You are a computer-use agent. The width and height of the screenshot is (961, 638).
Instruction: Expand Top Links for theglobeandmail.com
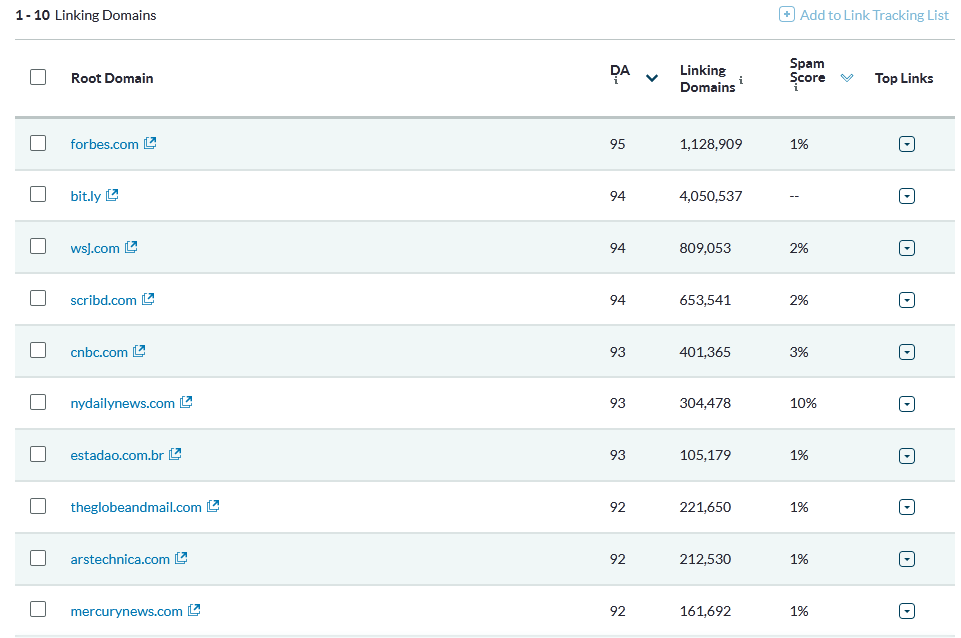click(x=907, y=507)
